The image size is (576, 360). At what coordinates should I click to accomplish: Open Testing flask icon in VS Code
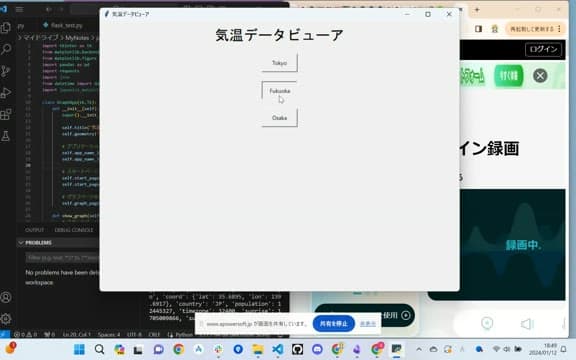click(6, 136)
